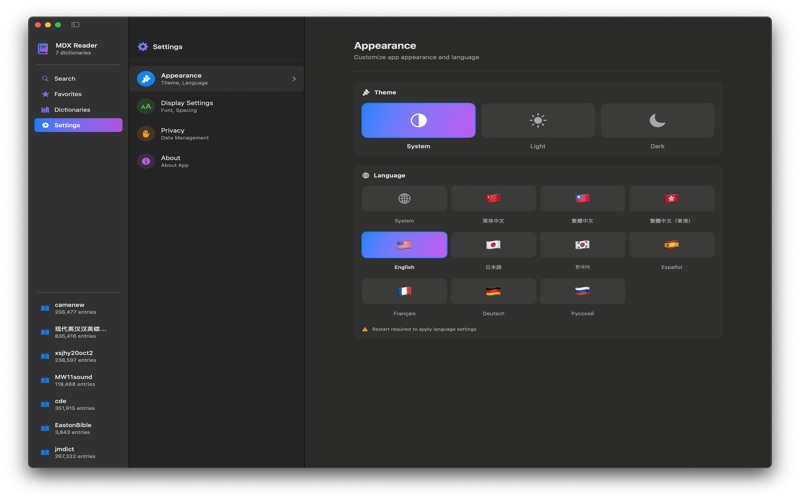This screenshot has width=800, height=500.
Task: Click the Favorites star icon
Action: click(45, 94)
